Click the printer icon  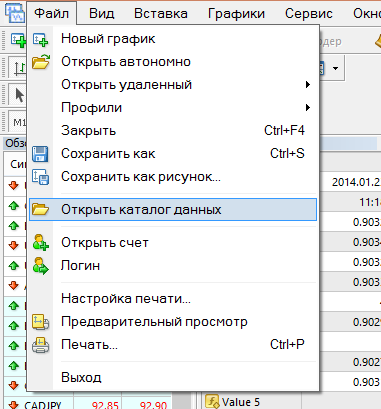click(40, 345)
